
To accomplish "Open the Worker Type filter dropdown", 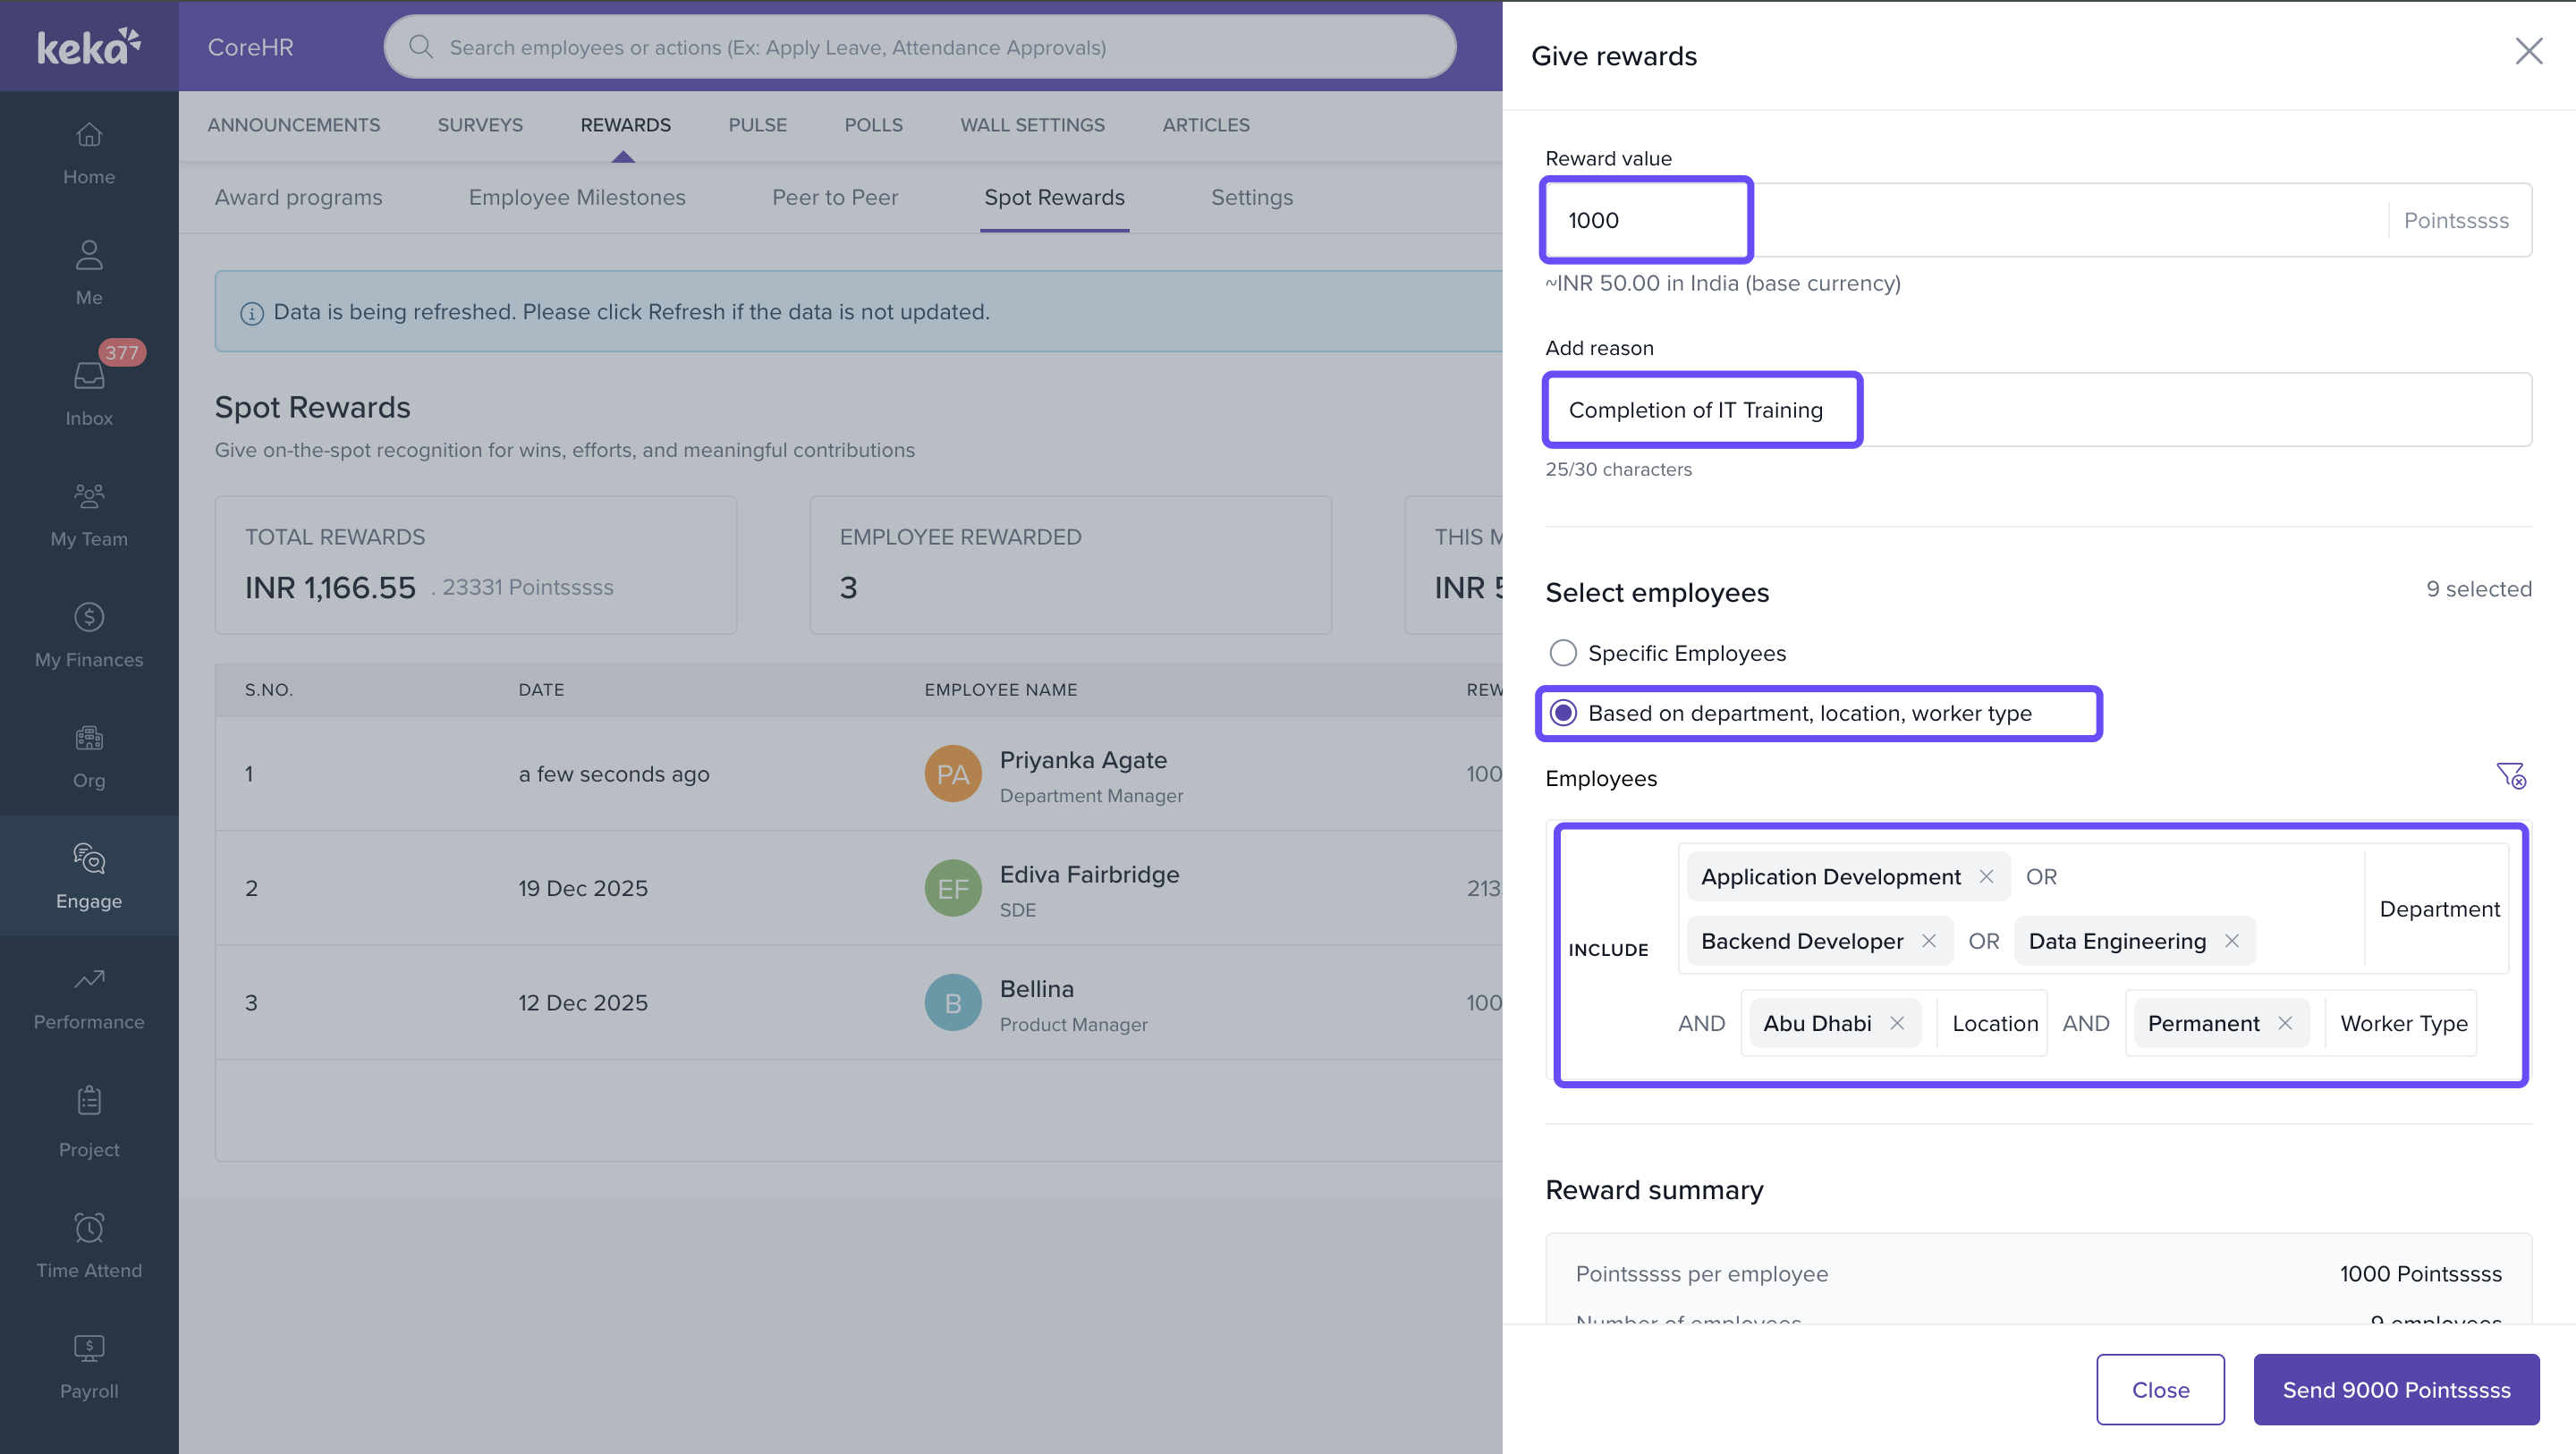I will click(x=2403, y=1023).
